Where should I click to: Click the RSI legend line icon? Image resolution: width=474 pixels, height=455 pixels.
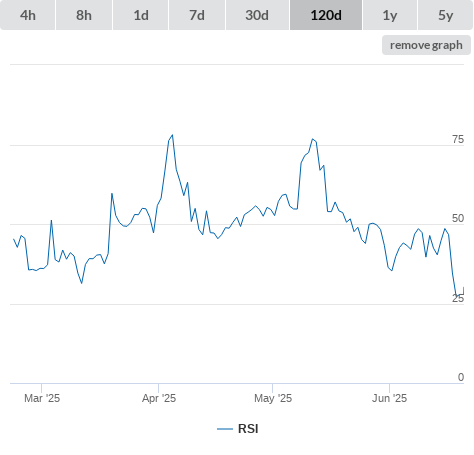[225, 429]
